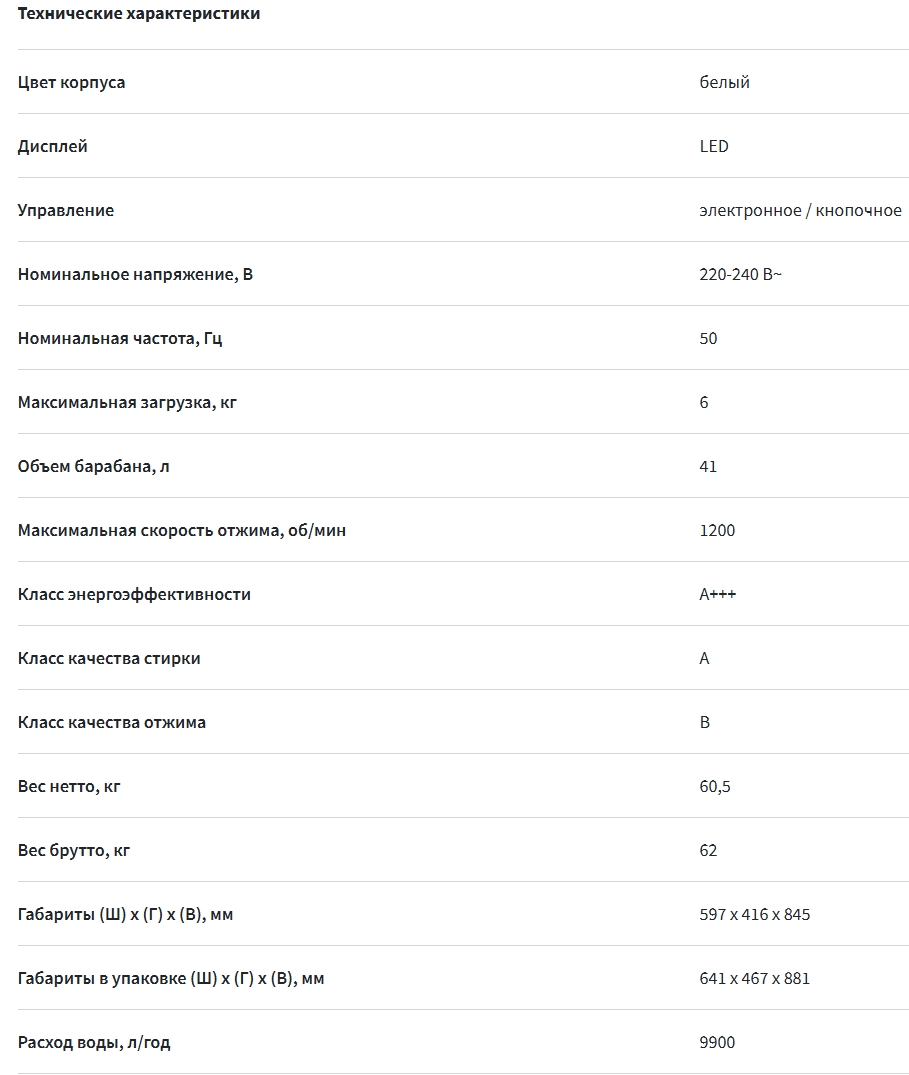Click the net weight value '60,5'
The height and width of the screenshot is (1075, 909).
pyautogui.click(x=715, y=786)
